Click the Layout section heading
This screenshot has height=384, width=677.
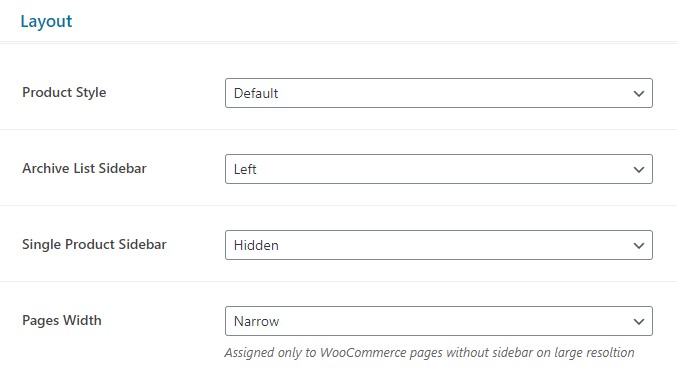pyautogui.click(x=46, y=21)
